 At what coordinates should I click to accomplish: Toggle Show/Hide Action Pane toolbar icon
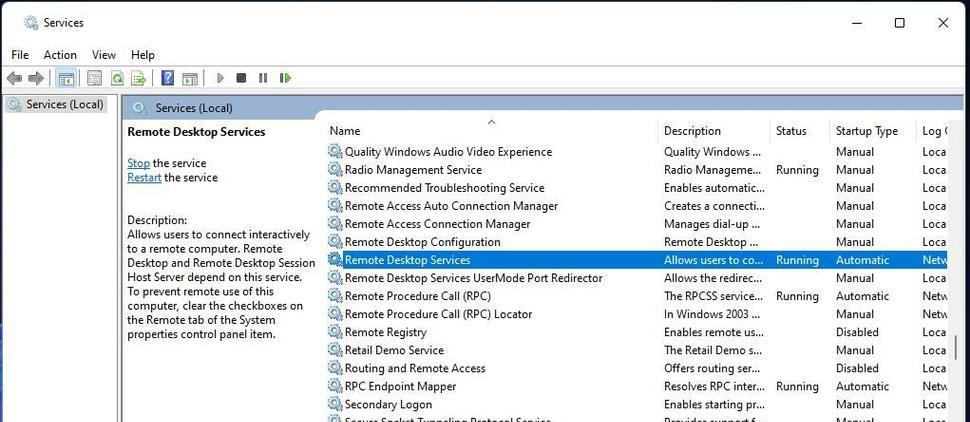[190, 78]
